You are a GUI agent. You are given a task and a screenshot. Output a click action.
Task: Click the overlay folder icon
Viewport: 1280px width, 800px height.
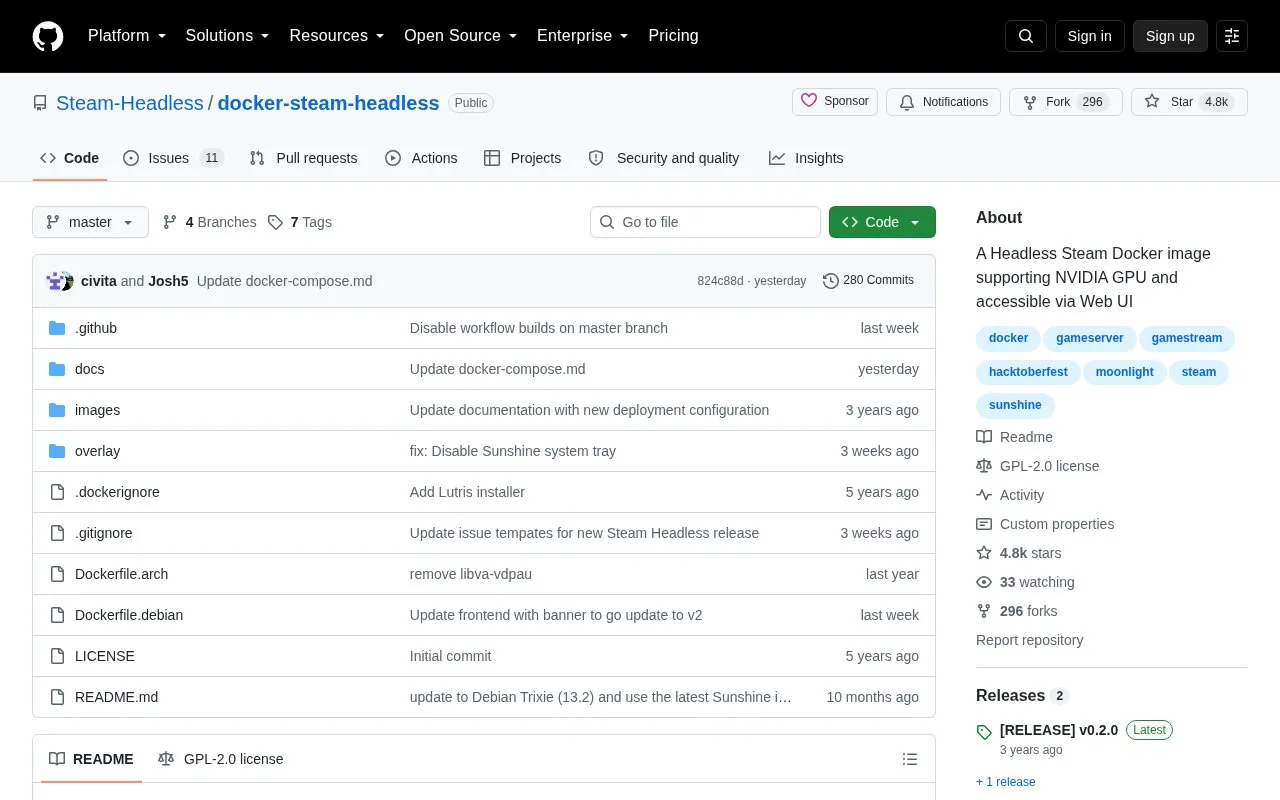pos(57,451)
